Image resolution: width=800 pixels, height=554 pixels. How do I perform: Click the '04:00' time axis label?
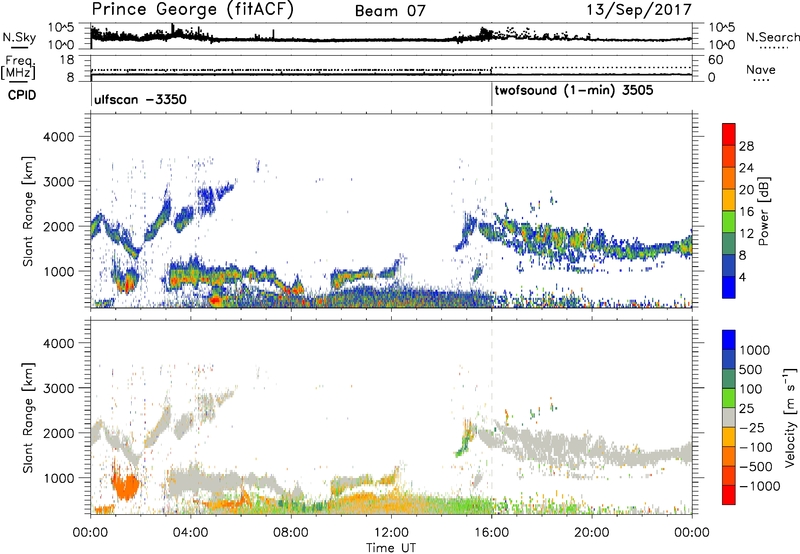click(x=190, y=533)
